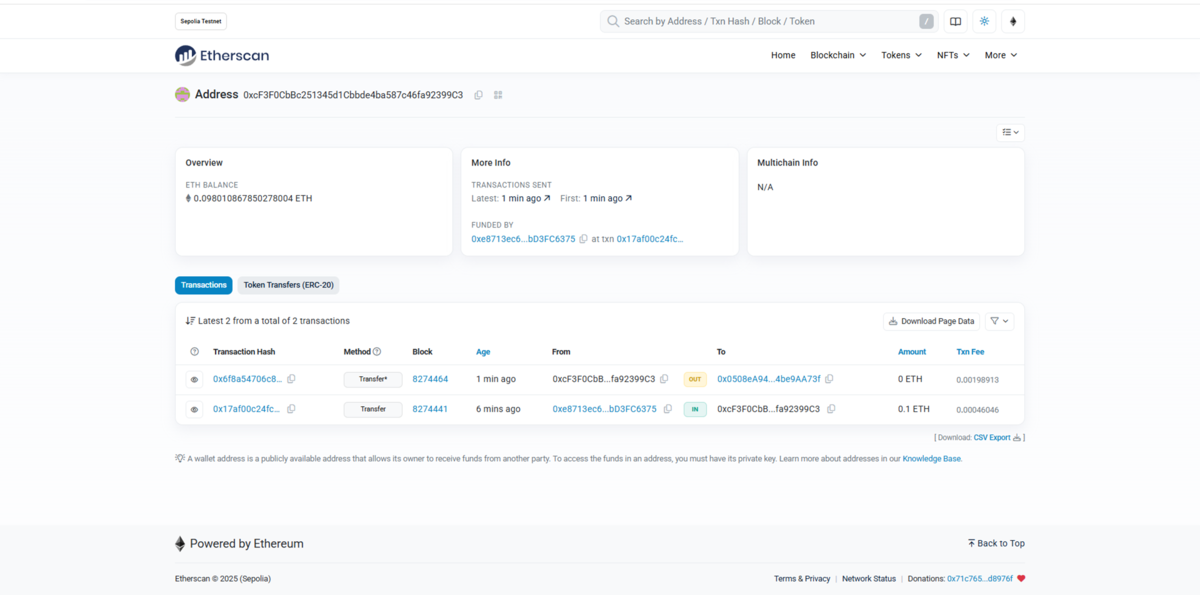The width and height of the screenshot is (1200, 595).
Task: Click the CSV Export link
Action: coord(992,438)
